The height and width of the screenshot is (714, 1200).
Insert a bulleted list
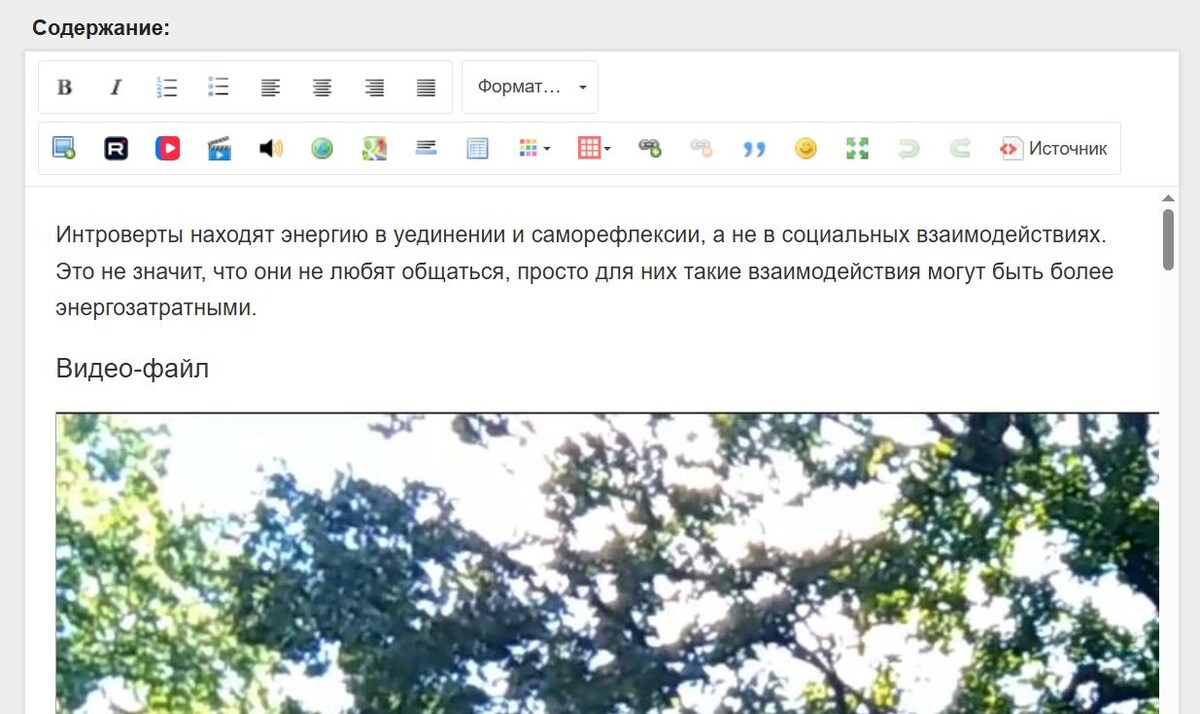pos(219,87)
